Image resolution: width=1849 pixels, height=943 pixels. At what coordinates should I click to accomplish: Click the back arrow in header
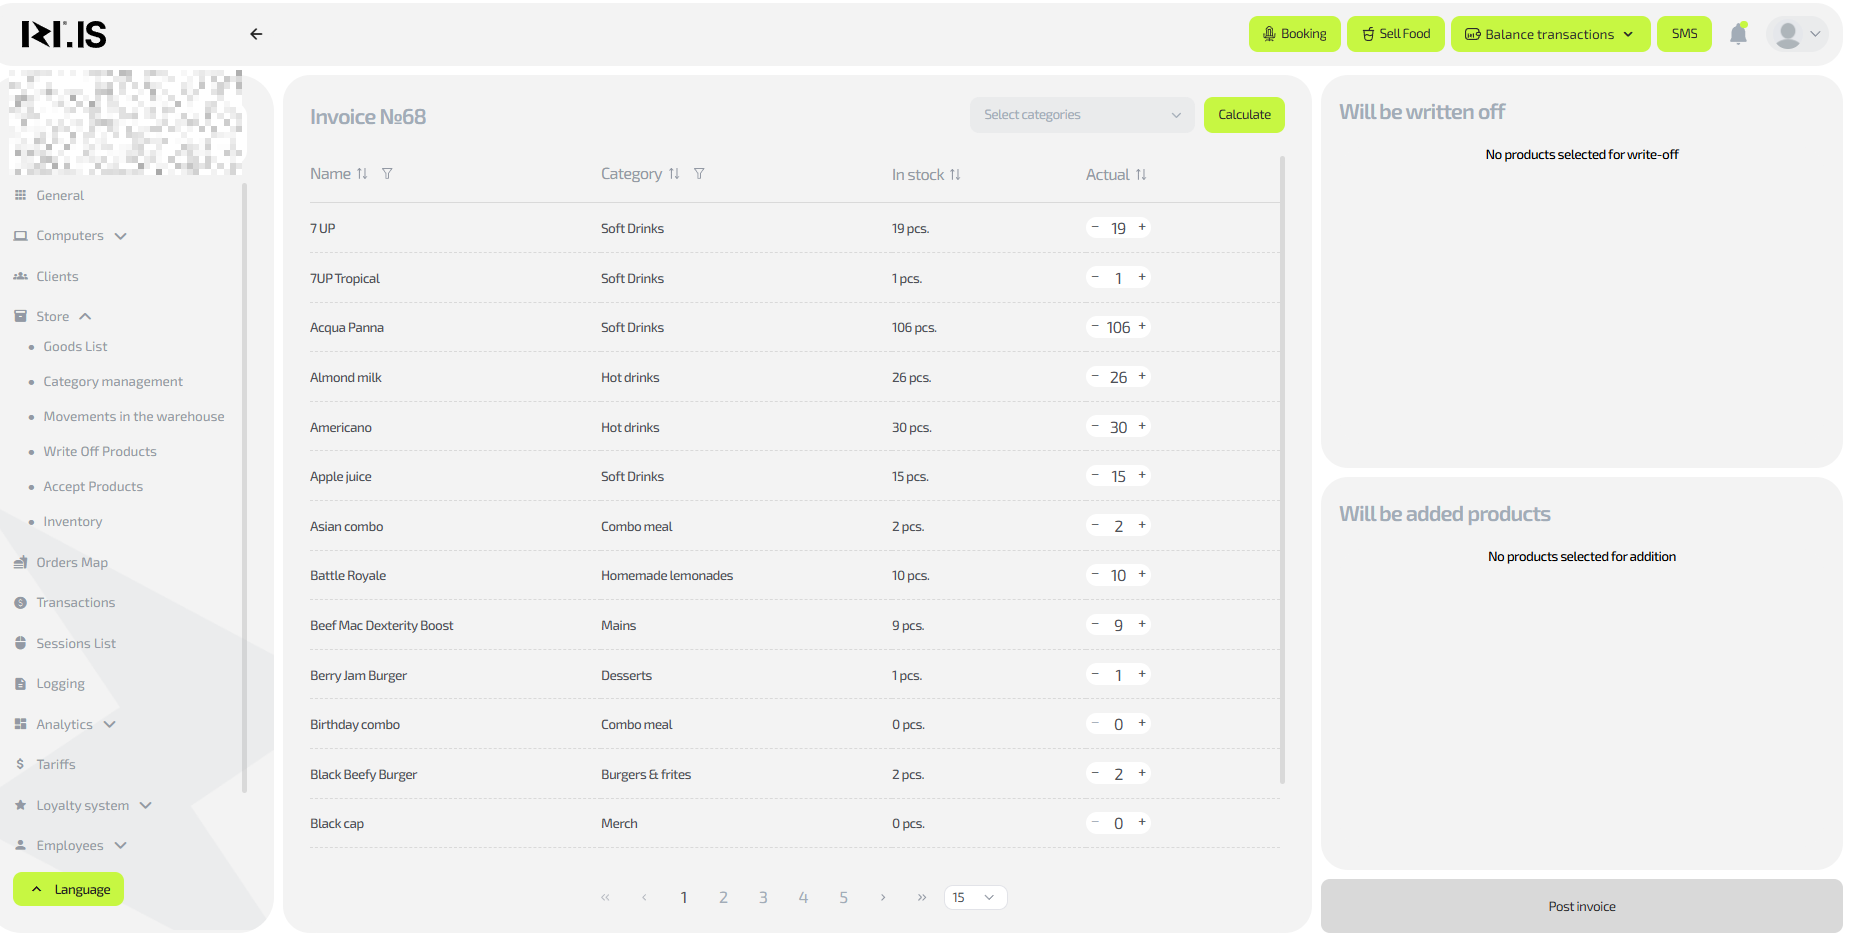point(256,34)
